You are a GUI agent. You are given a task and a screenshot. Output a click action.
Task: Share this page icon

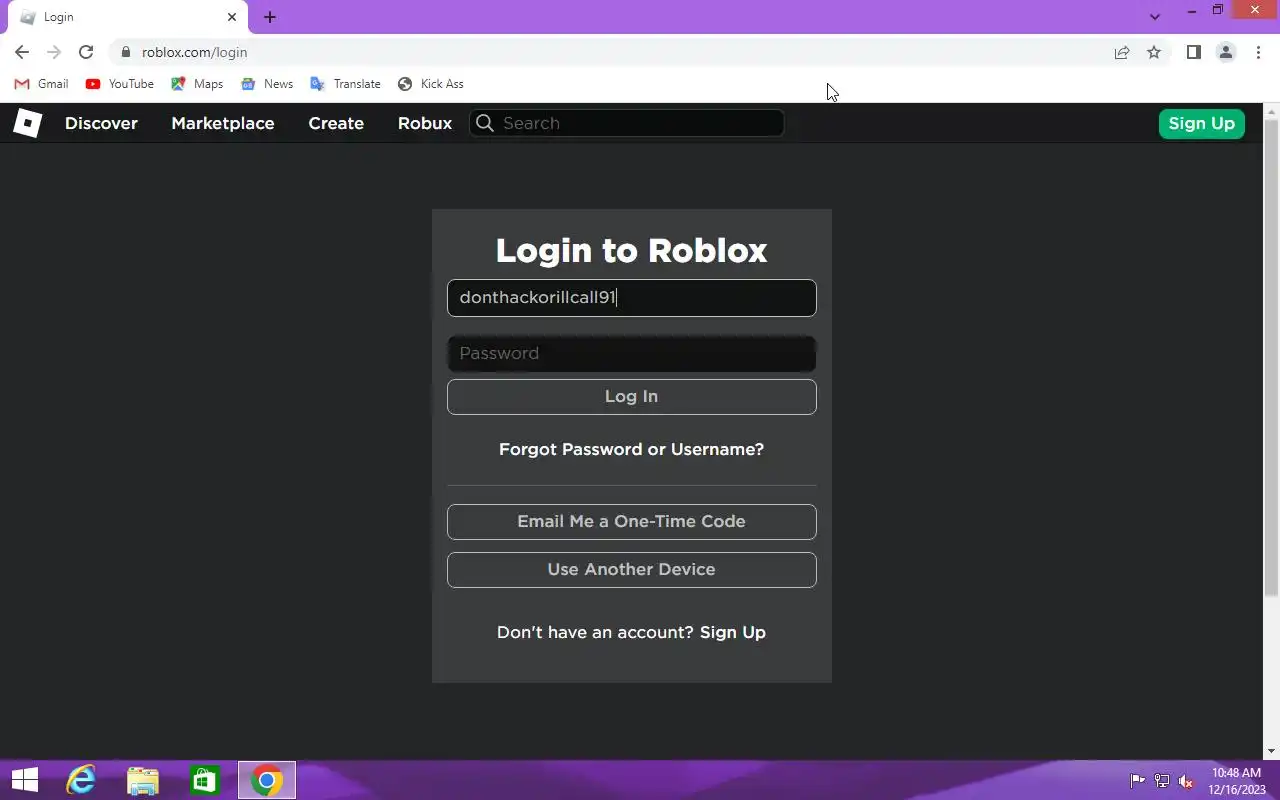(1122, 52)
